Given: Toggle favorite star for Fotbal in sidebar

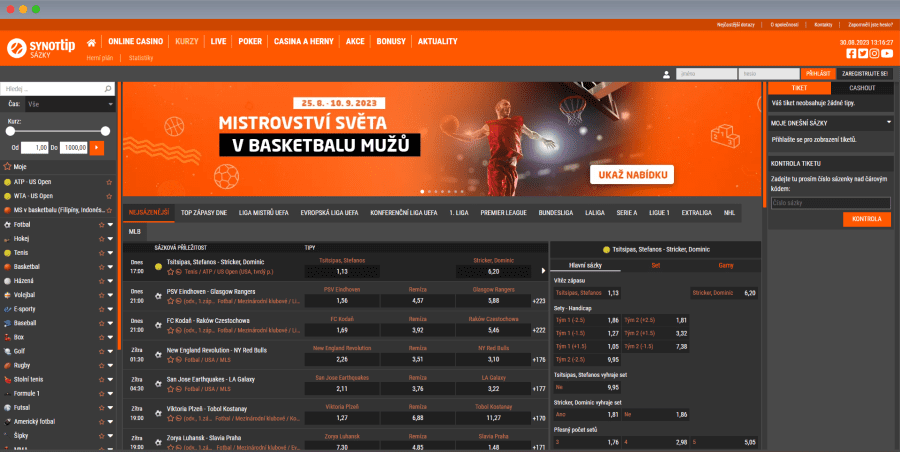Looking at the screenshot, I should click(101, 225).
